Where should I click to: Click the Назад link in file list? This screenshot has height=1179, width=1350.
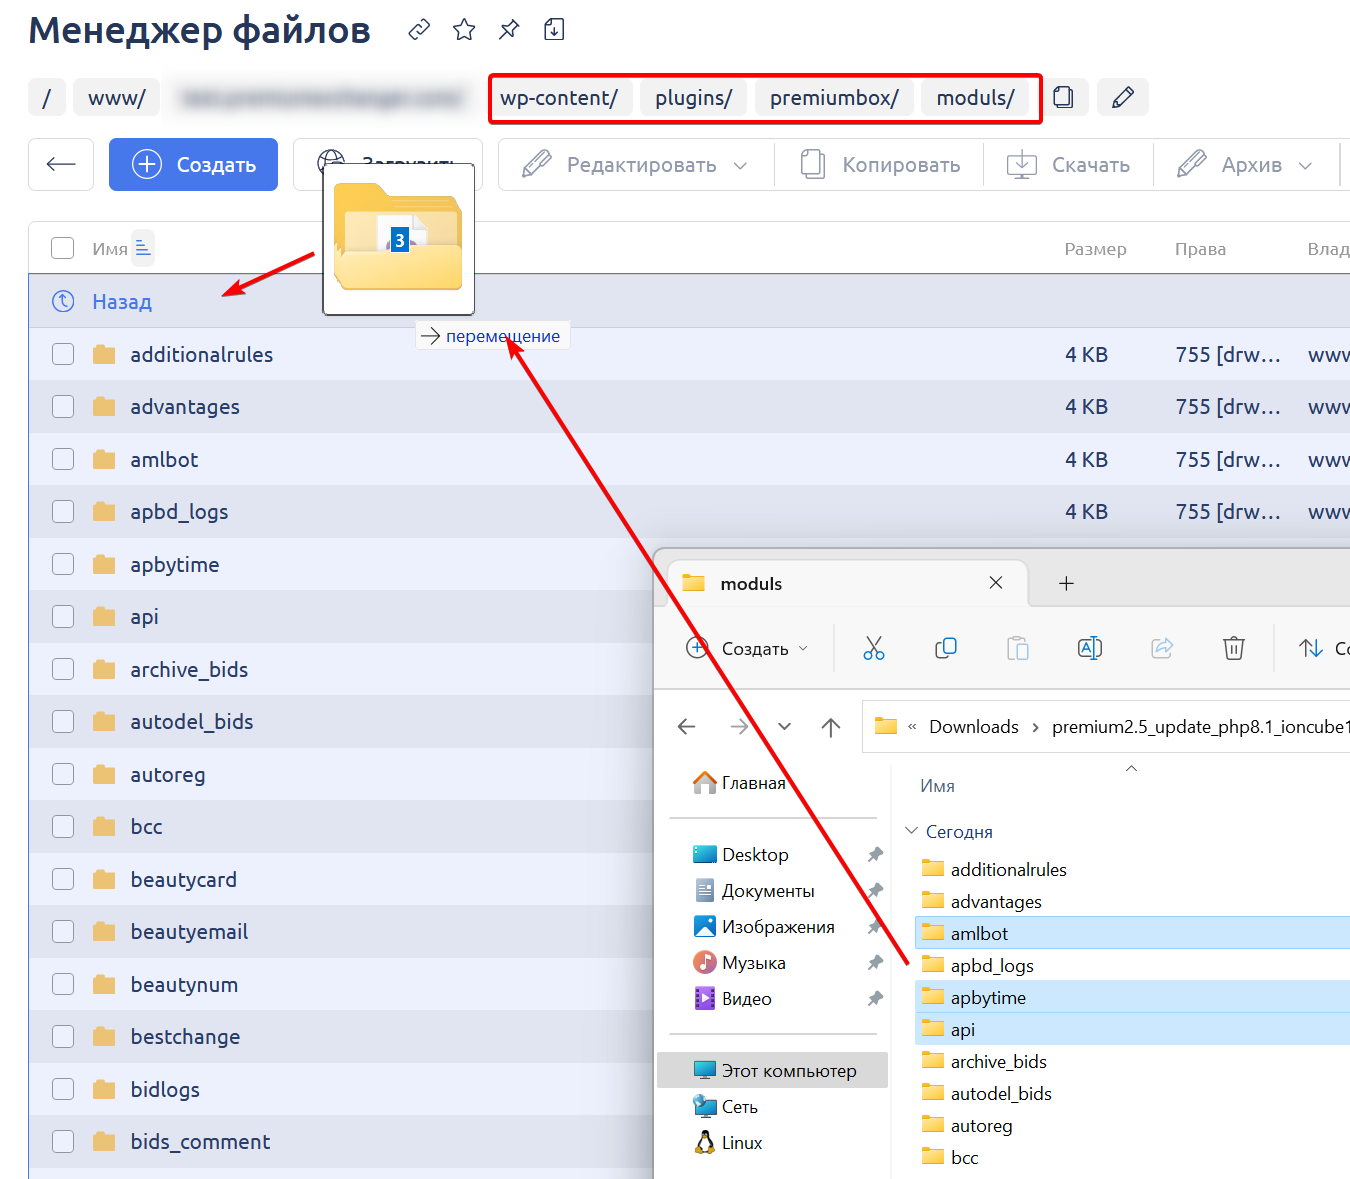[122, 301]
